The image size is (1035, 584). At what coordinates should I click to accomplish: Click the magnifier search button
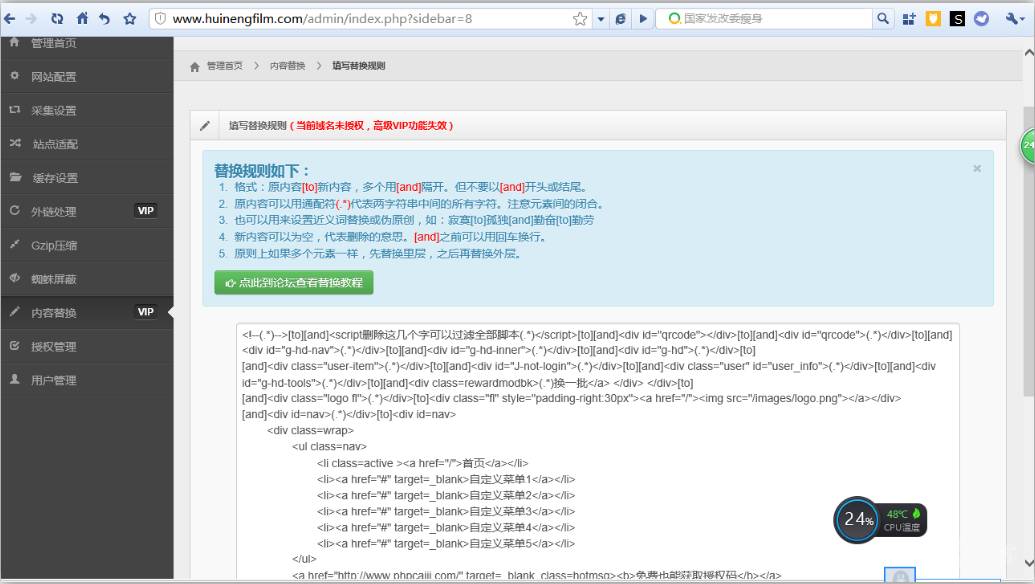pos(883,18)
